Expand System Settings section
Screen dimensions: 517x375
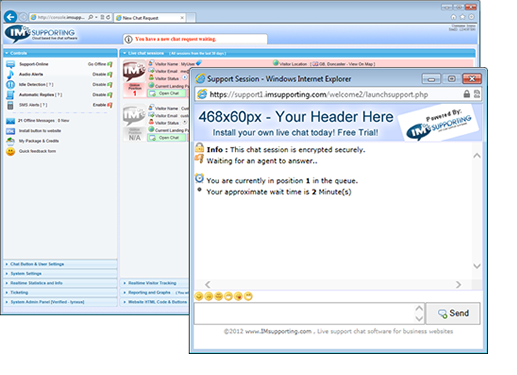[60, 274]
